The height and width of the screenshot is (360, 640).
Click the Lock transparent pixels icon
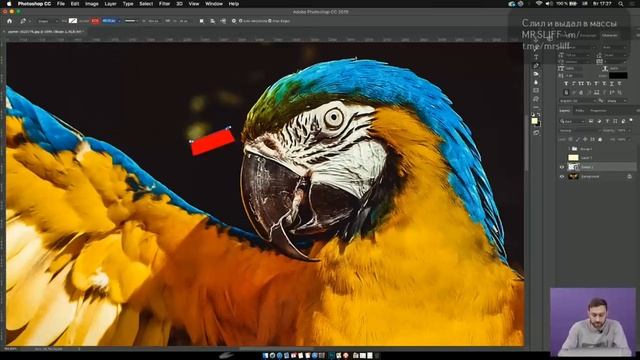[x=570, y=139]
